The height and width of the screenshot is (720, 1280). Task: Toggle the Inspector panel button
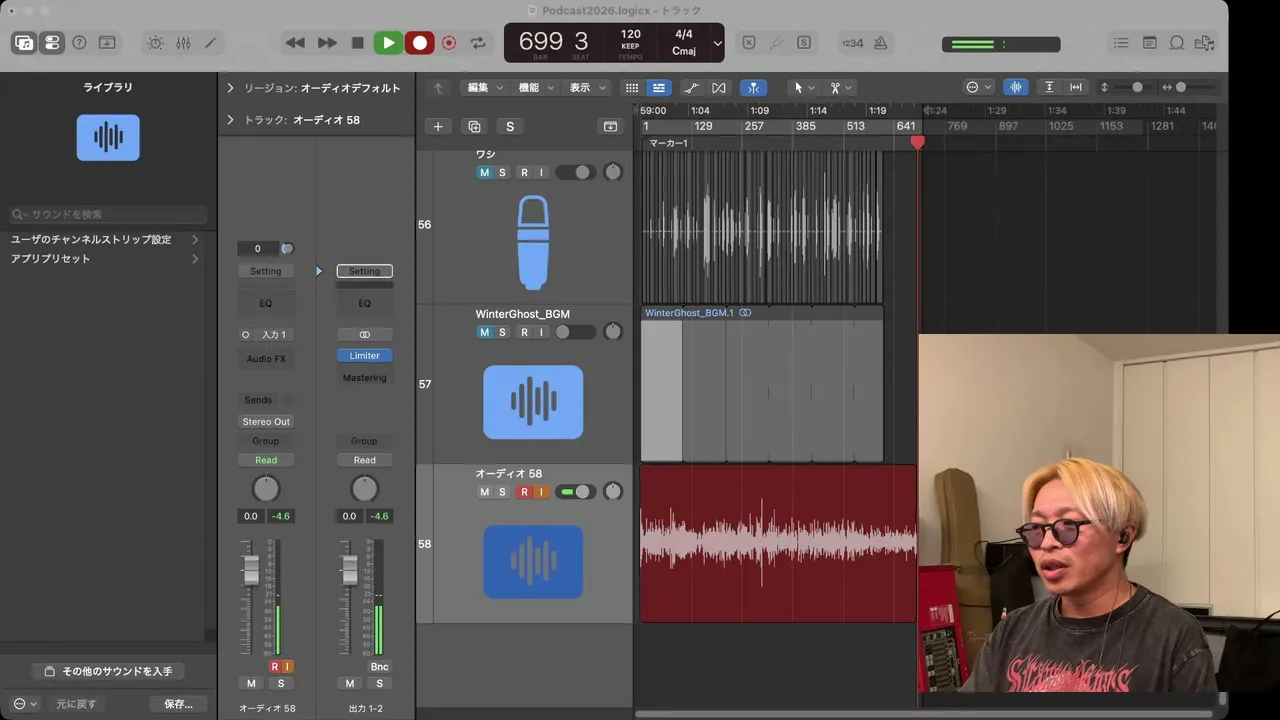(x=51, y=43)
